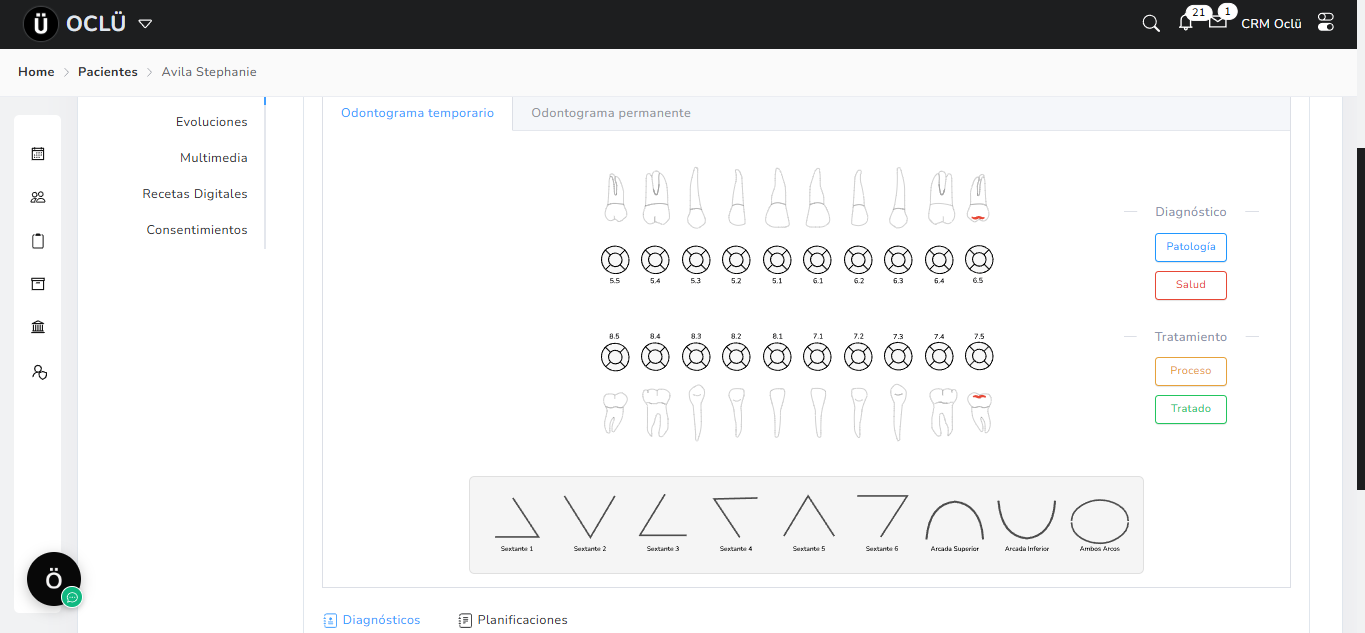Choose Arcada Inferior arch
The image size is (1365, 633).
click(x=1027, y=525)
